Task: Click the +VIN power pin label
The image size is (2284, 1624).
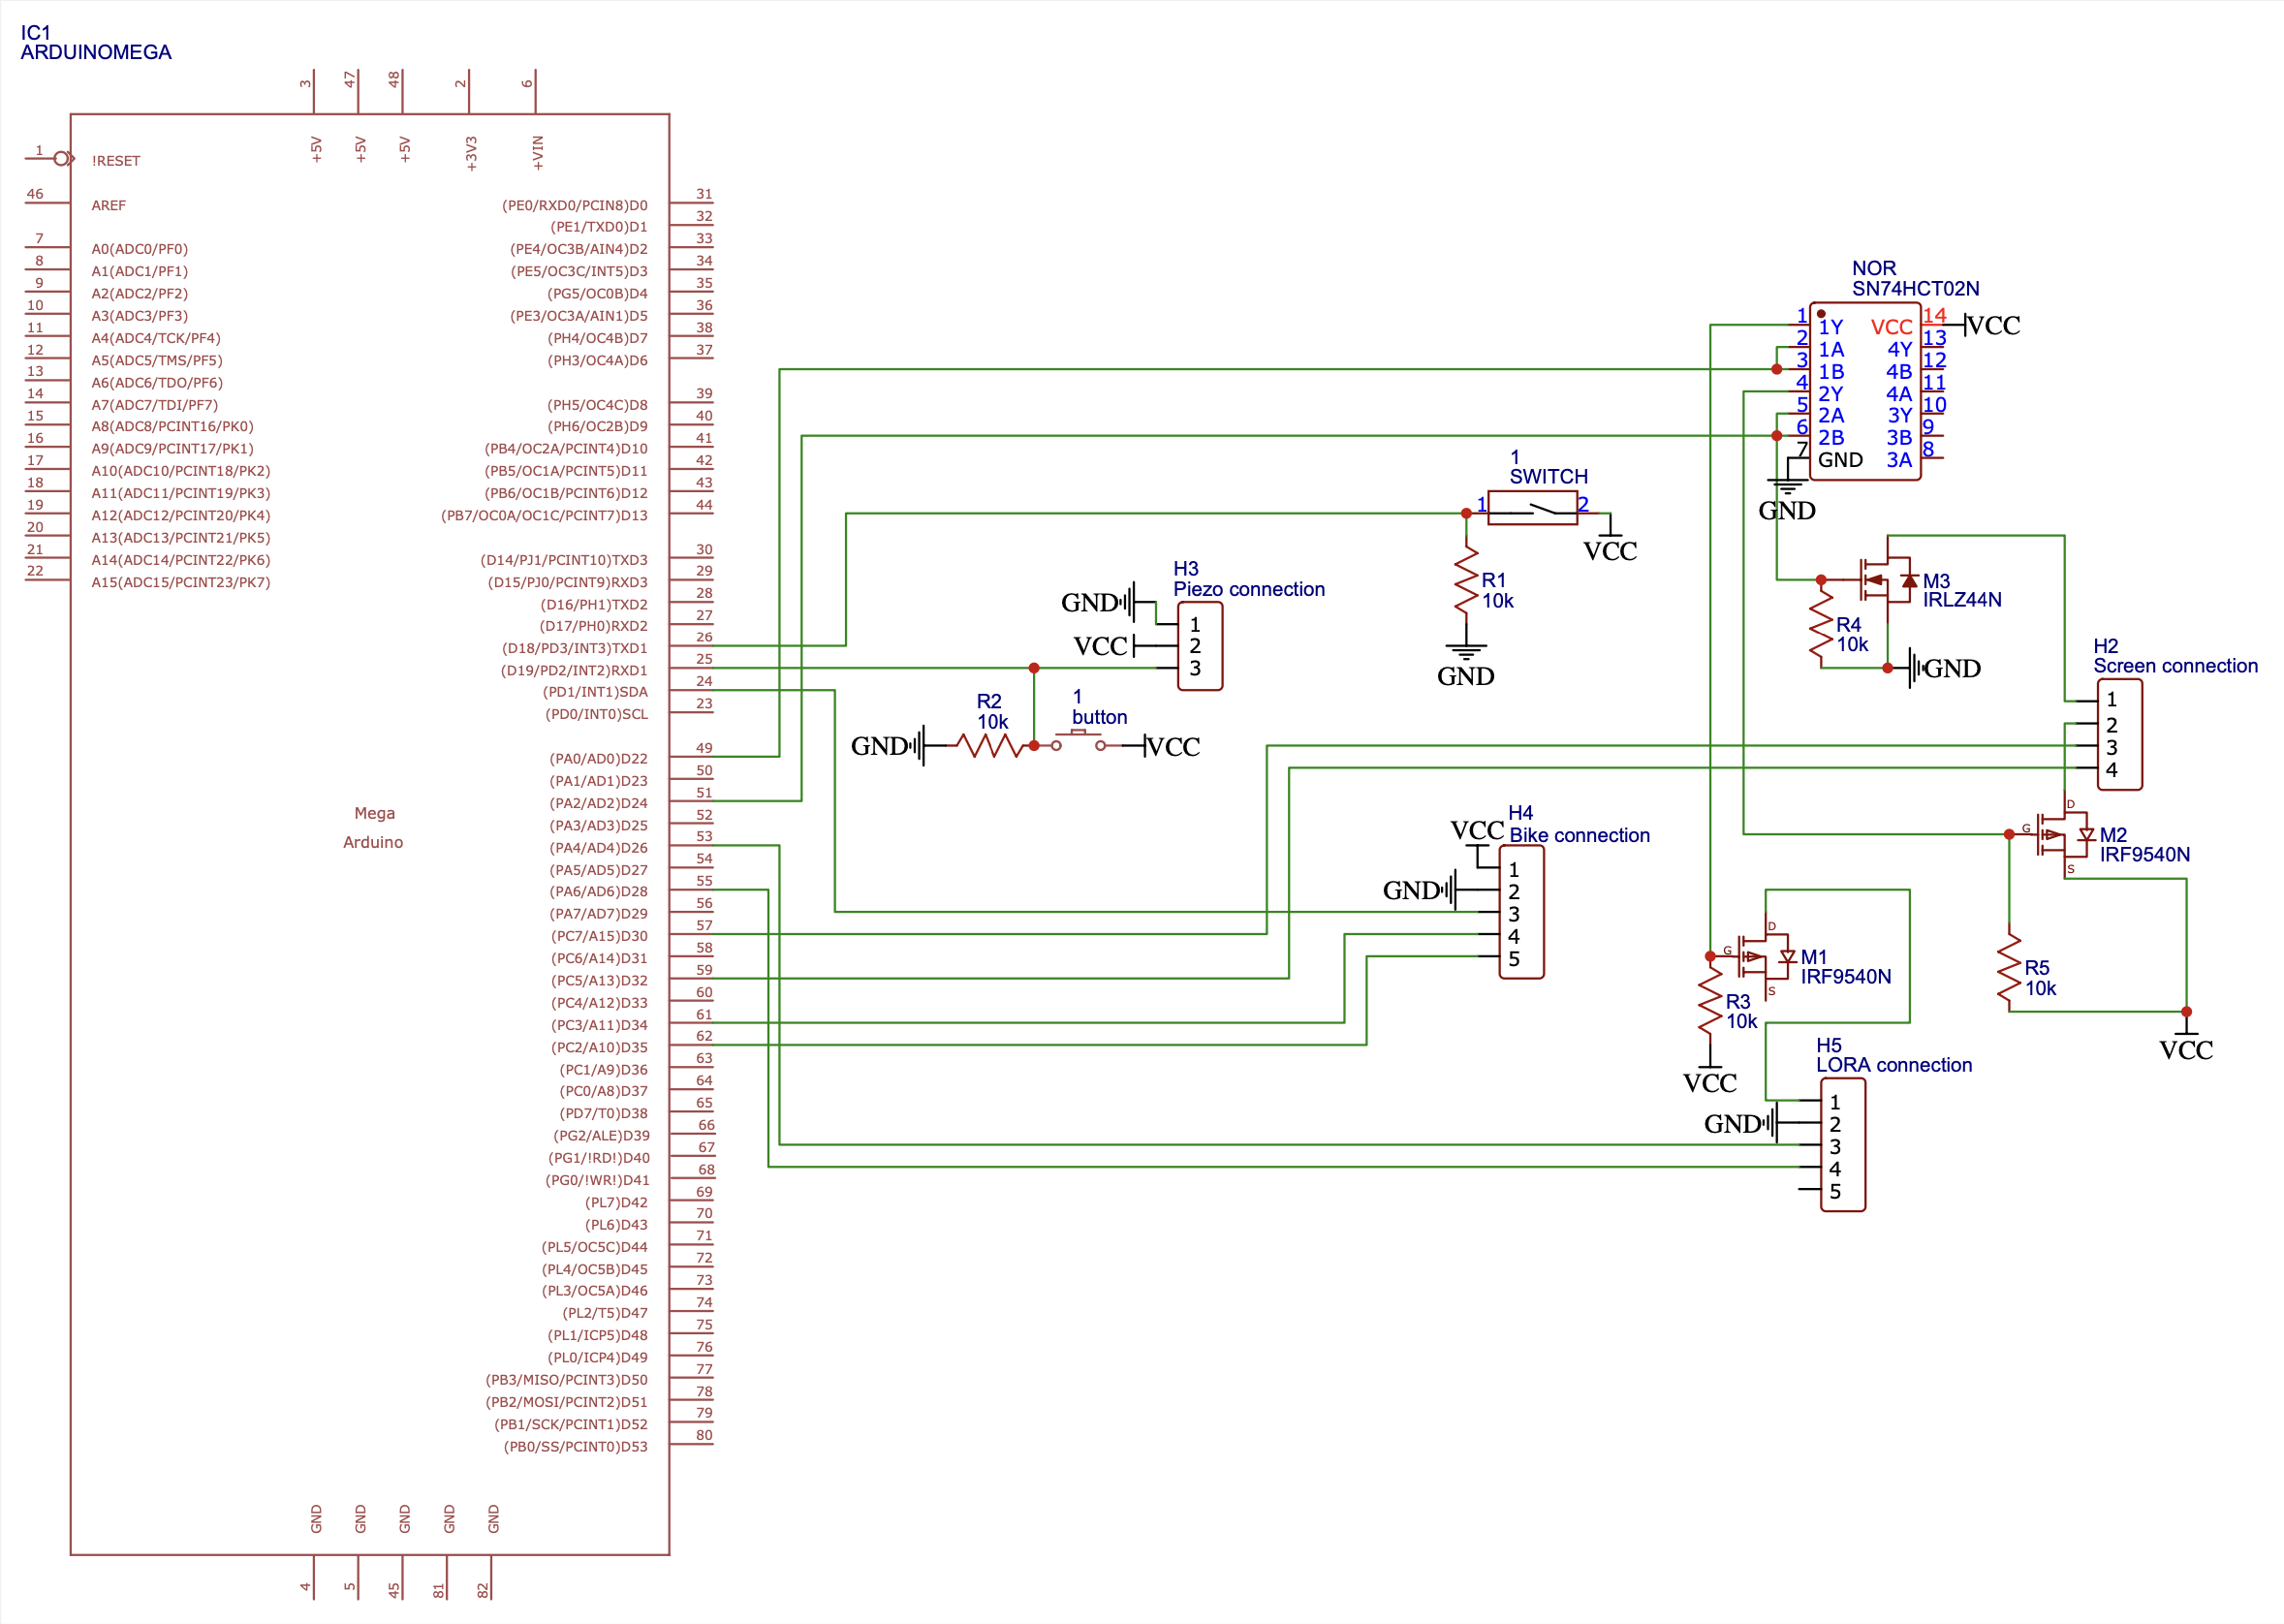Action: (x=538, y=153)
